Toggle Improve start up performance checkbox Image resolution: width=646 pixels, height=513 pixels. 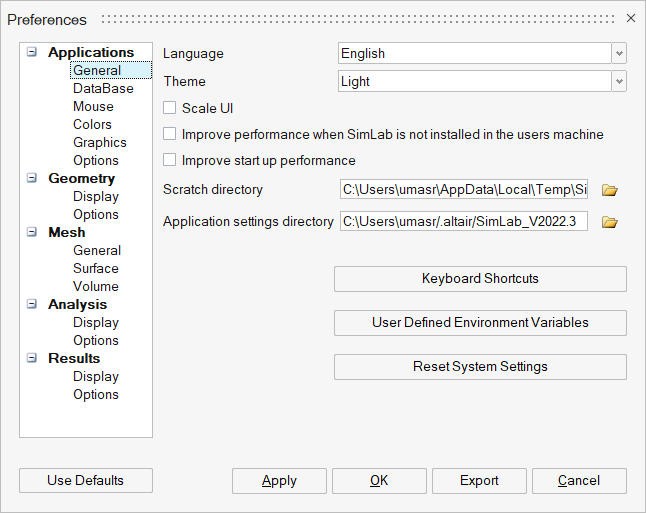[170, 160]
